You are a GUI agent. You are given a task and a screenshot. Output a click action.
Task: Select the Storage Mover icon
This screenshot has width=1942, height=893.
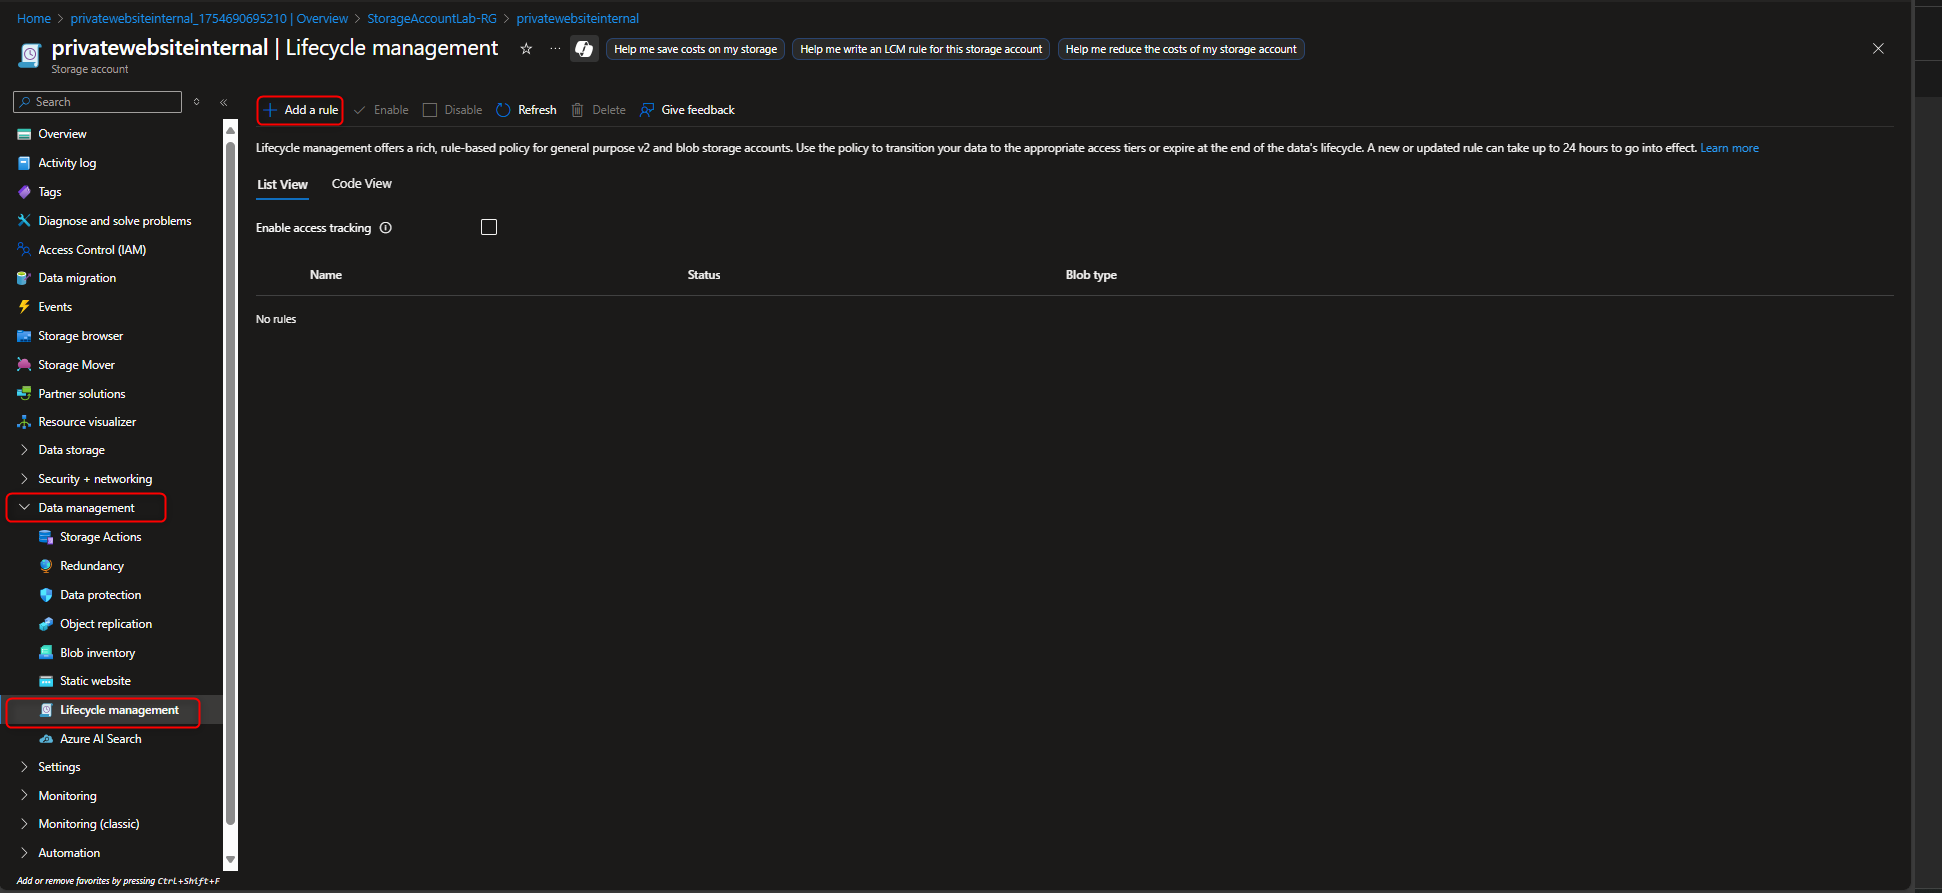click(24, 365)
